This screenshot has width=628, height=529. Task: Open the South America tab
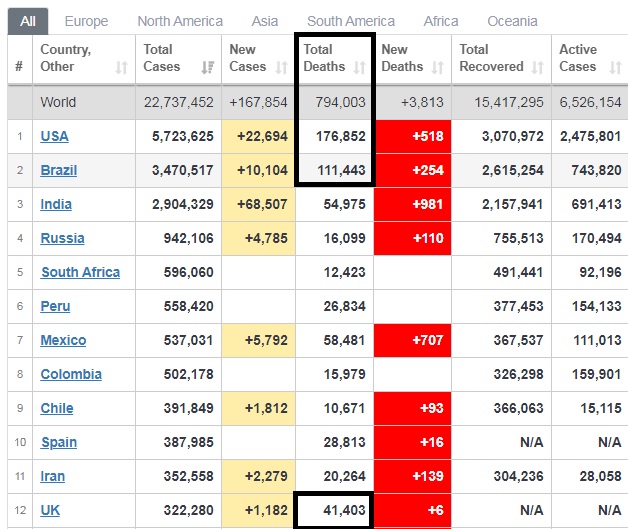(x=351, y=21)
